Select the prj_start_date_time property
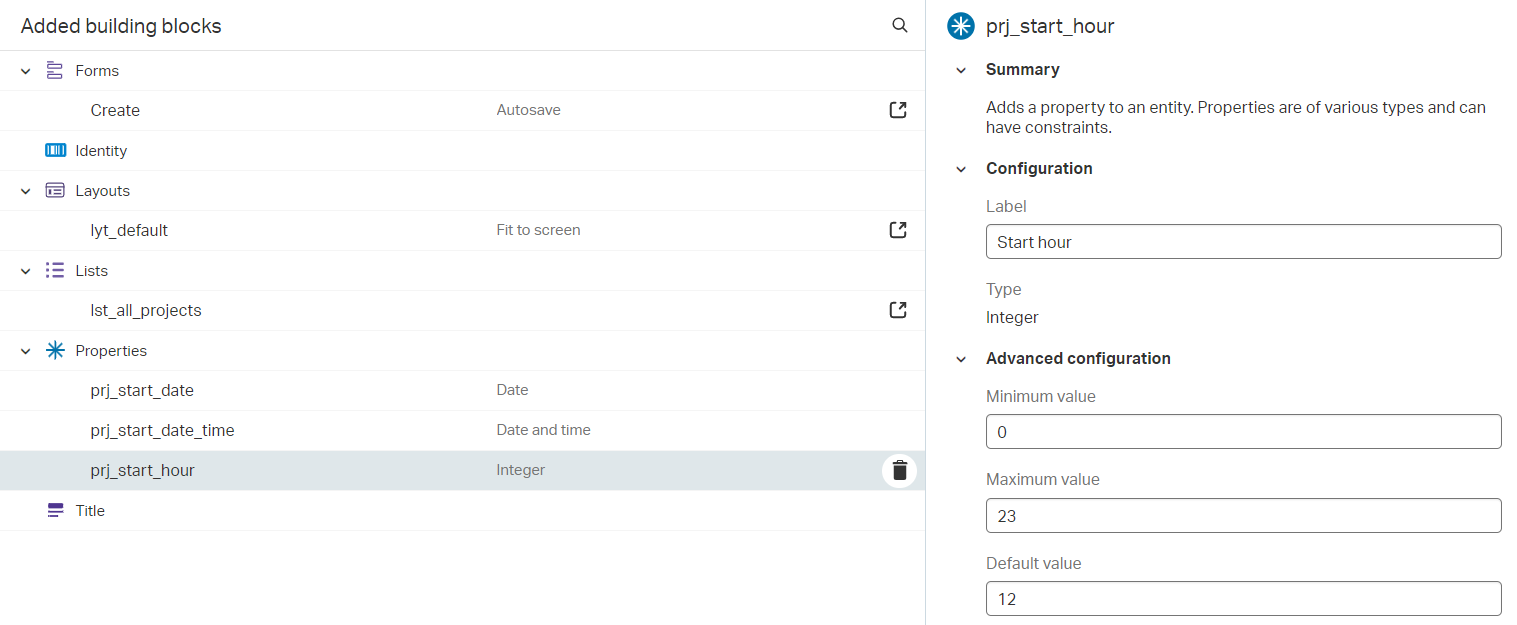 coord(462,430)
